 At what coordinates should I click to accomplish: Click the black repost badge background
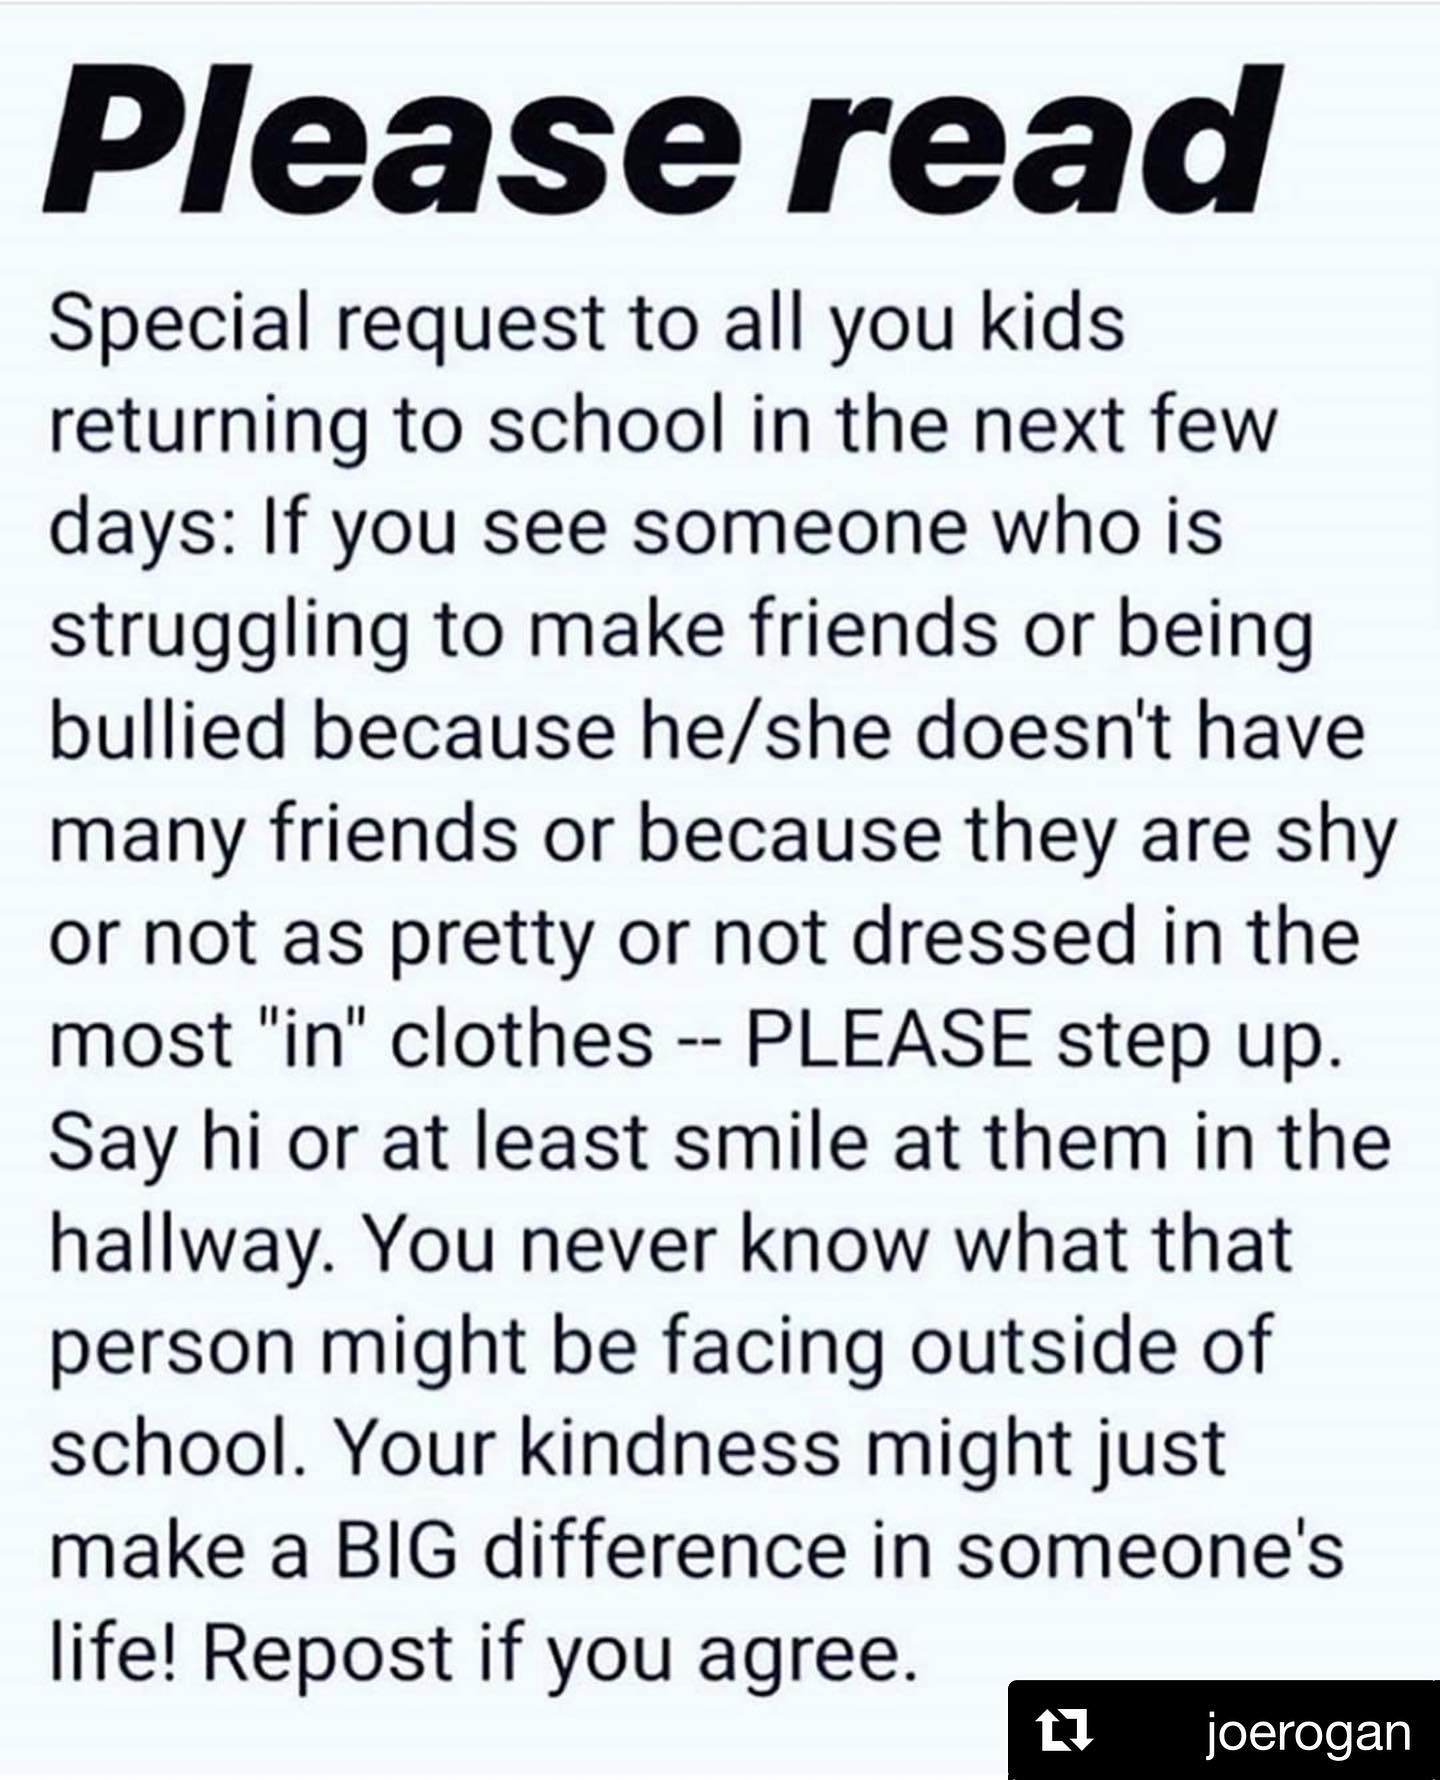(1223, 1730)
